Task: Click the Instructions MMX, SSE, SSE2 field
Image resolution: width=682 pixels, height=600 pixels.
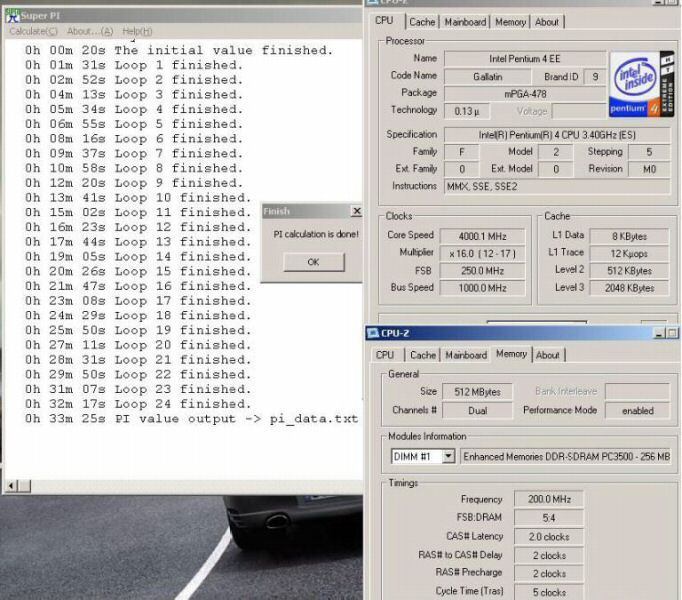Action: coord(557,187)
